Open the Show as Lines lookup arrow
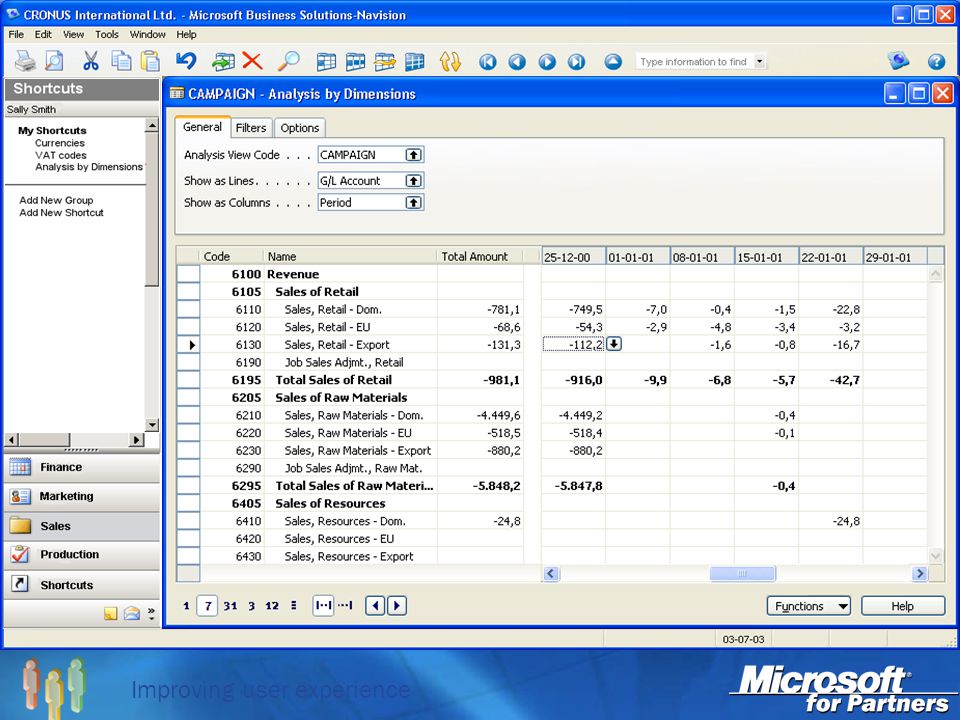This screenshot has height=720, width=960. click(414, 181)
